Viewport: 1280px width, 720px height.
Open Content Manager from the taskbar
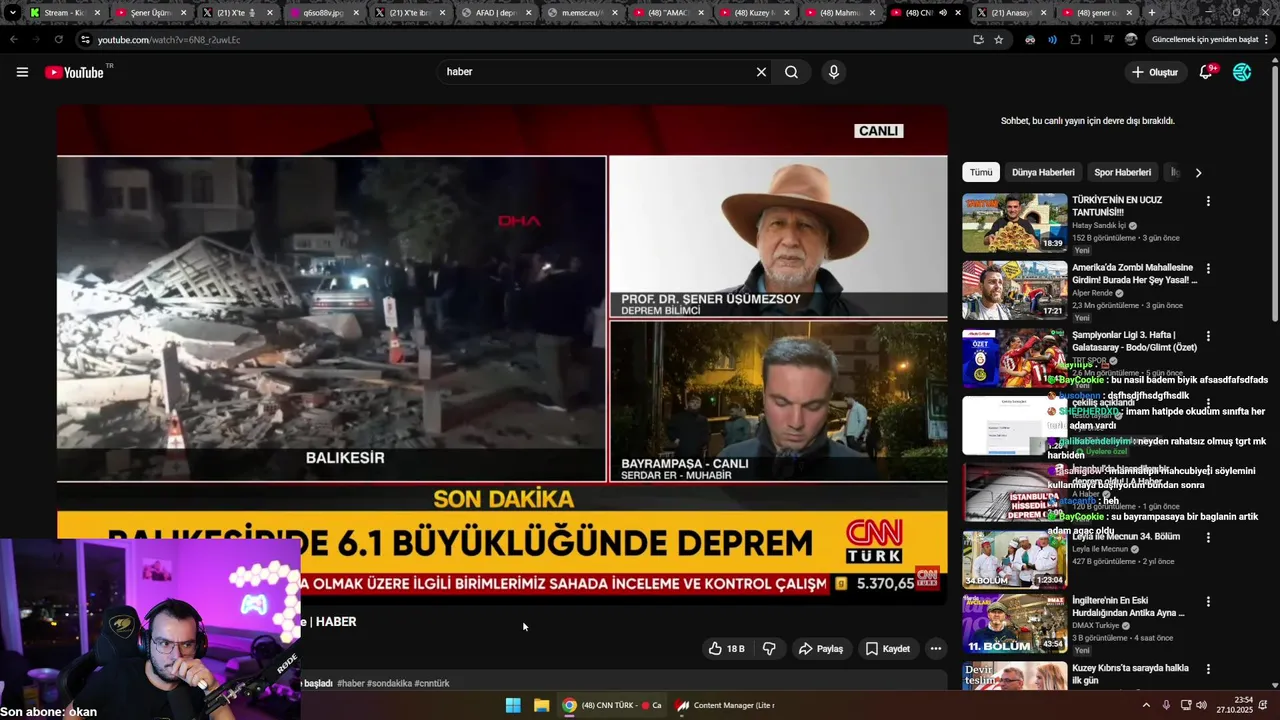coord(726,705)
